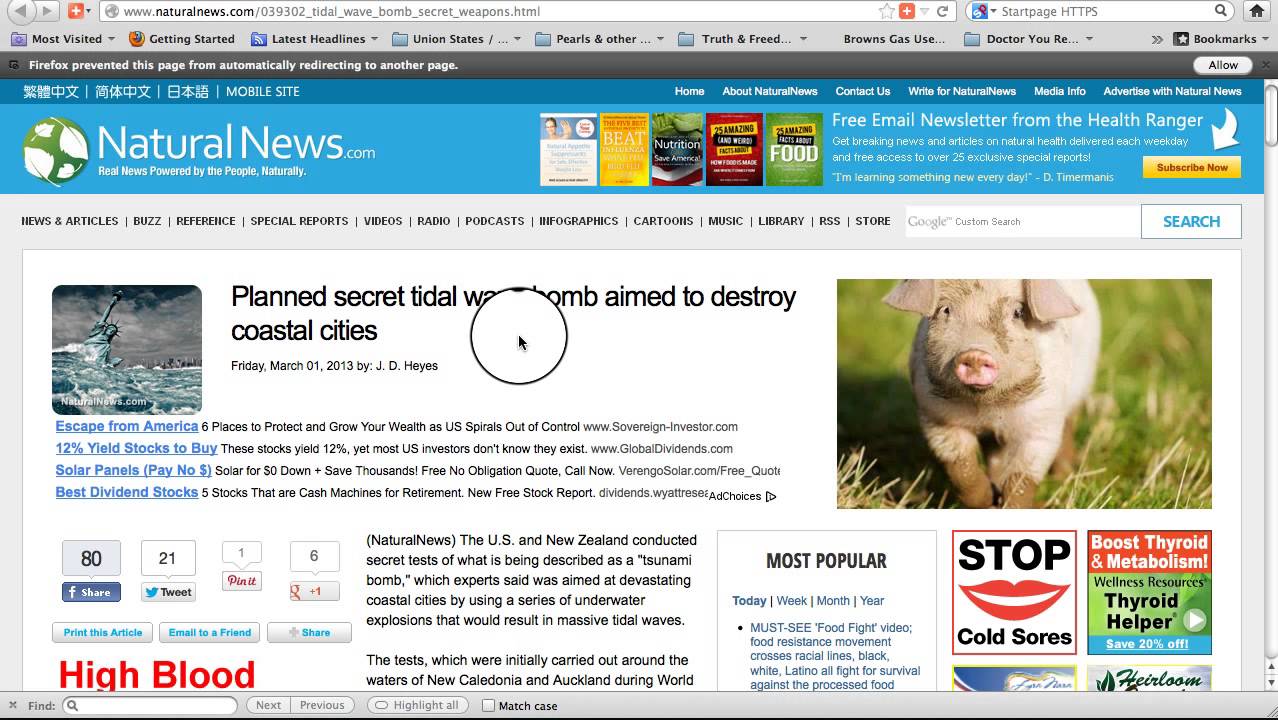The height and width of the screenshot is (720, 1278).
Task: Share article with Facebook Share button
Action: click(91, 592)
